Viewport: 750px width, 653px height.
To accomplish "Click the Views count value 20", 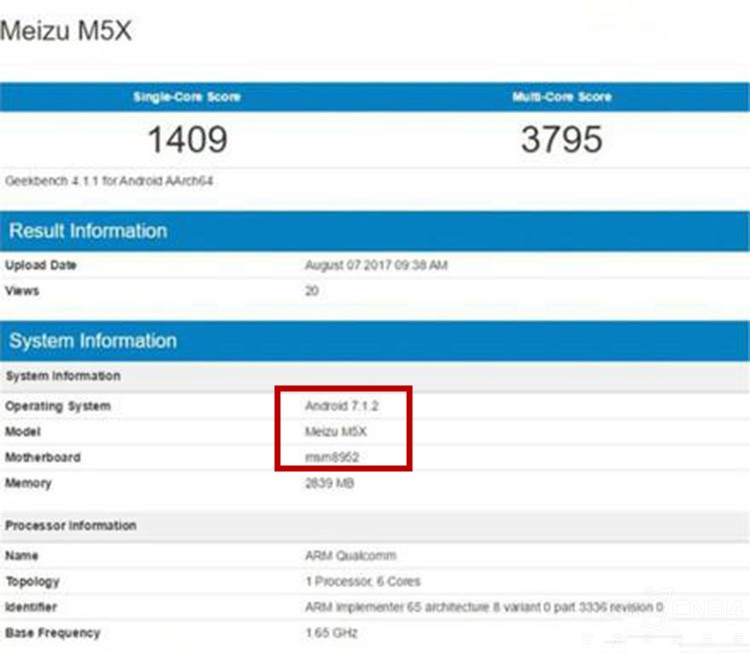I will 312,291.
